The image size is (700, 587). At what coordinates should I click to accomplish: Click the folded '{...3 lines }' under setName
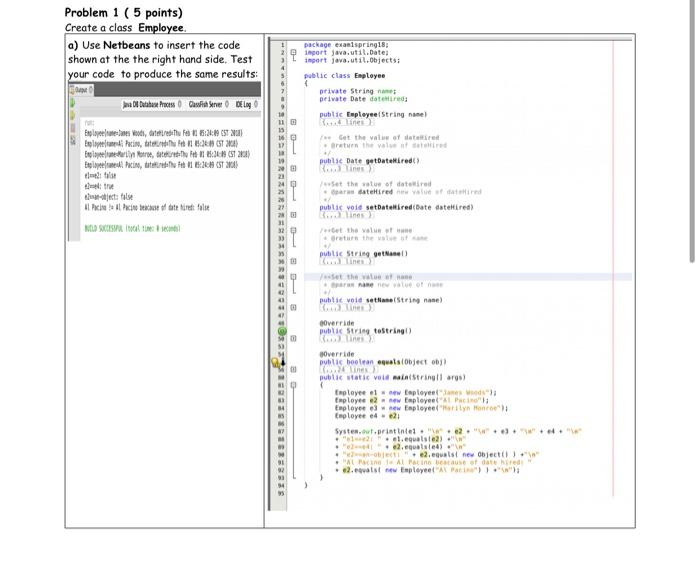coord(347,308)
